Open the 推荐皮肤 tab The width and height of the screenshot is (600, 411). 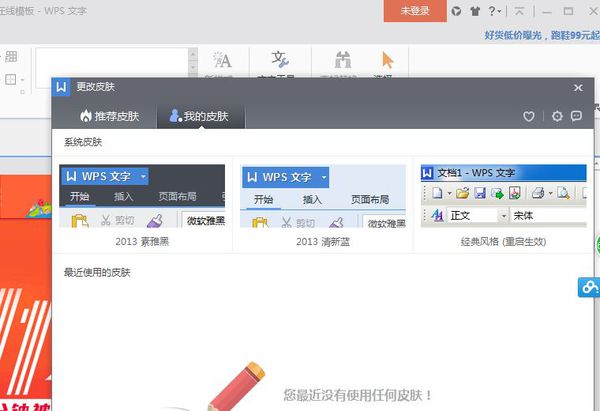pos(109,116)
